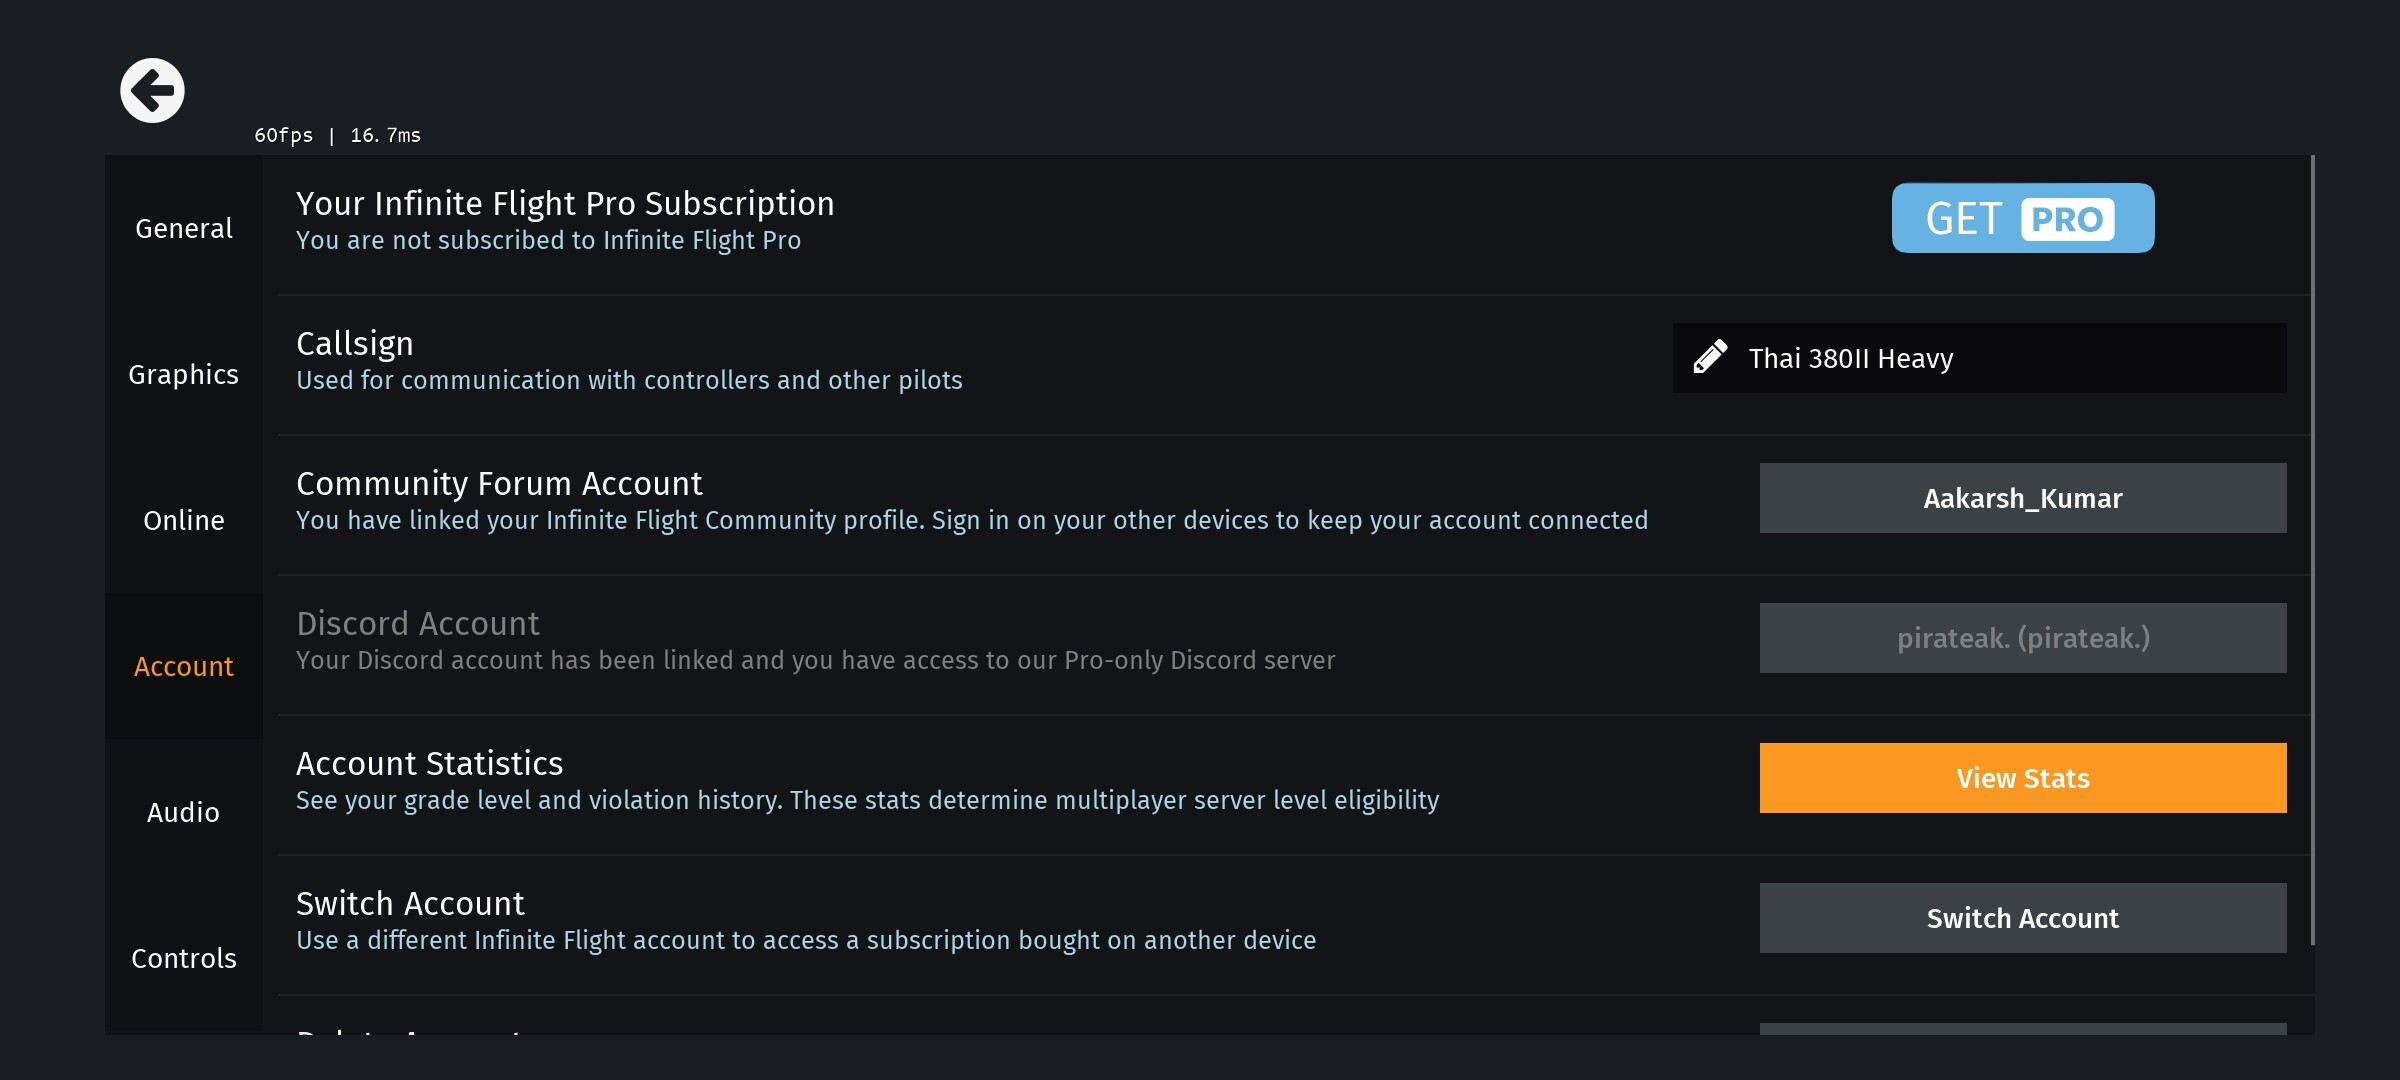Select the Account tab in the sidebar
This screenshot has height=1080, width=2400.
coord(184,666)
